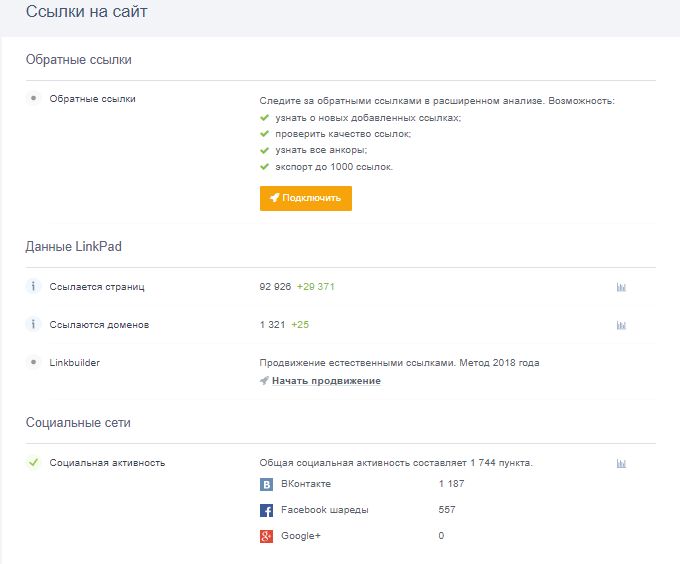Select the Социальные сети section heading

coord(78,423)
